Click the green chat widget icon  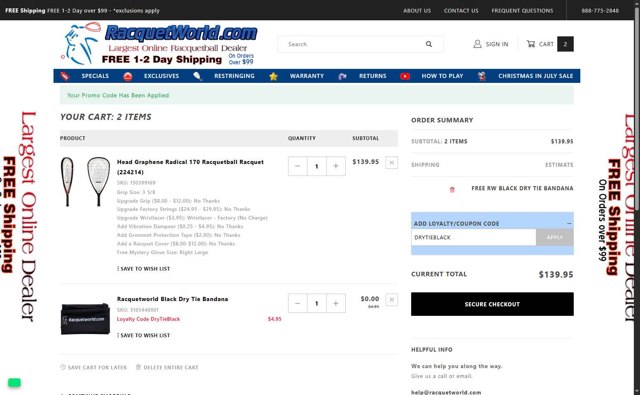click(x=14, y=382)
